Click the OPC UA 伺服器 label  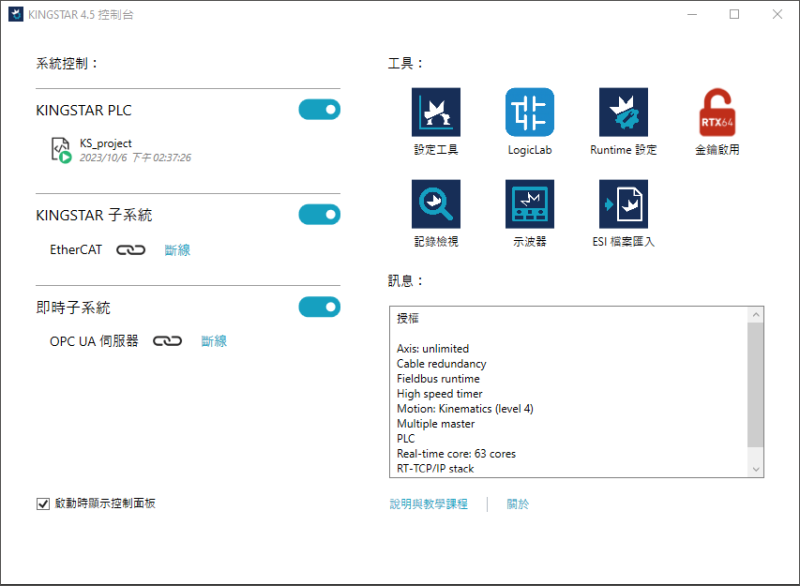point(94,341)
